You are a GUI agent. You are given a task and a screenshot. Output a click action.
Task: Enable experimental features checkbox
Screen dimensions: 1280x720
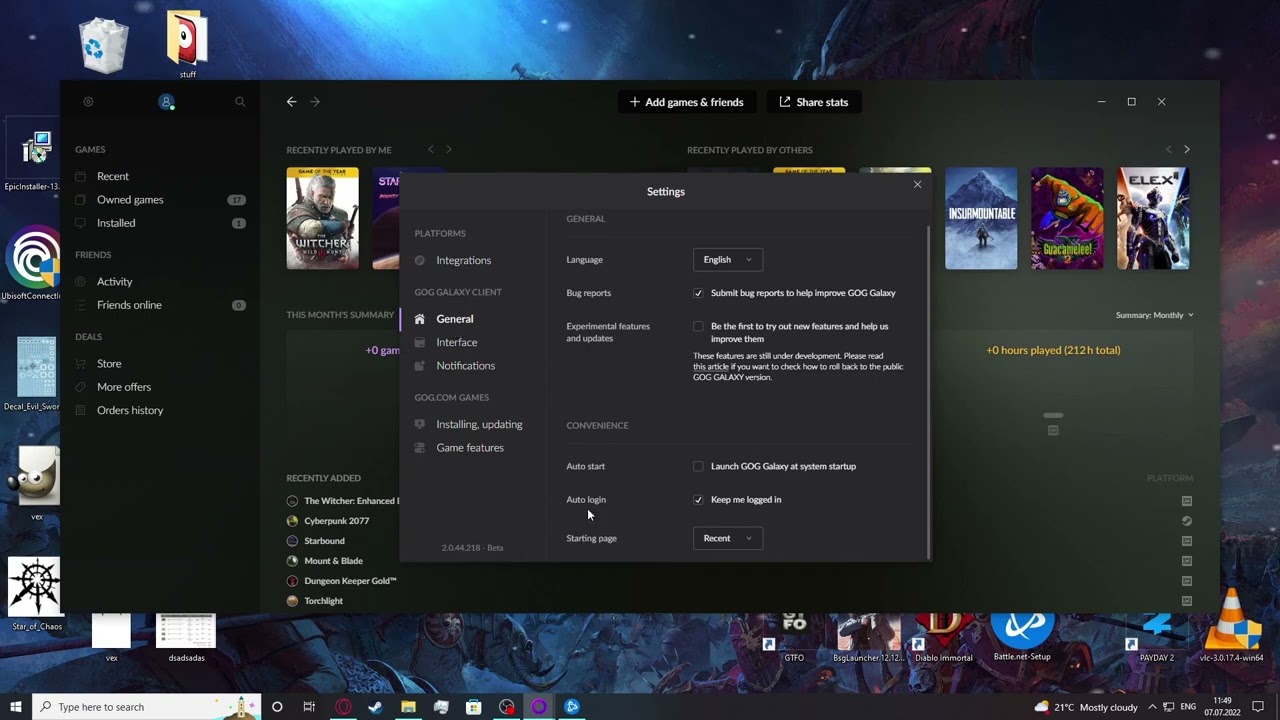(698, 326)
